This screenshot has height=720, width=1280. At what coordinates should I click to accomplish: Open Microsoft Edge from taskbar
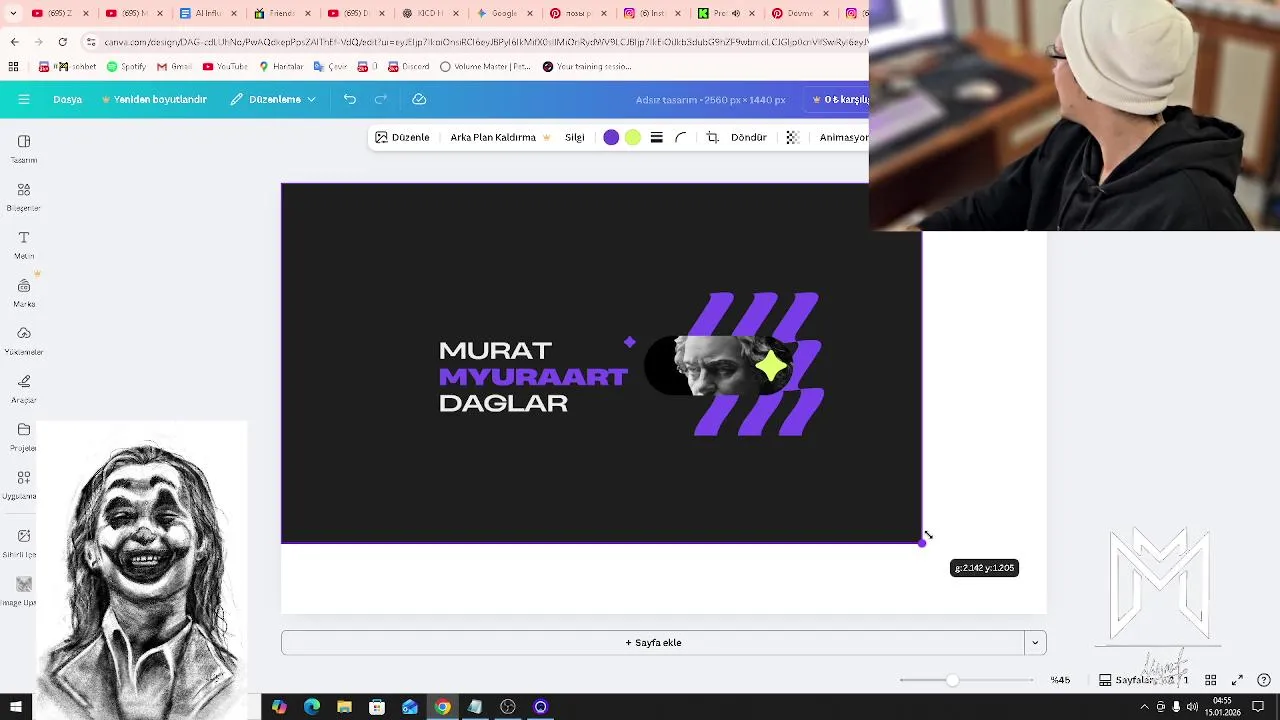(x=312, y=707)
